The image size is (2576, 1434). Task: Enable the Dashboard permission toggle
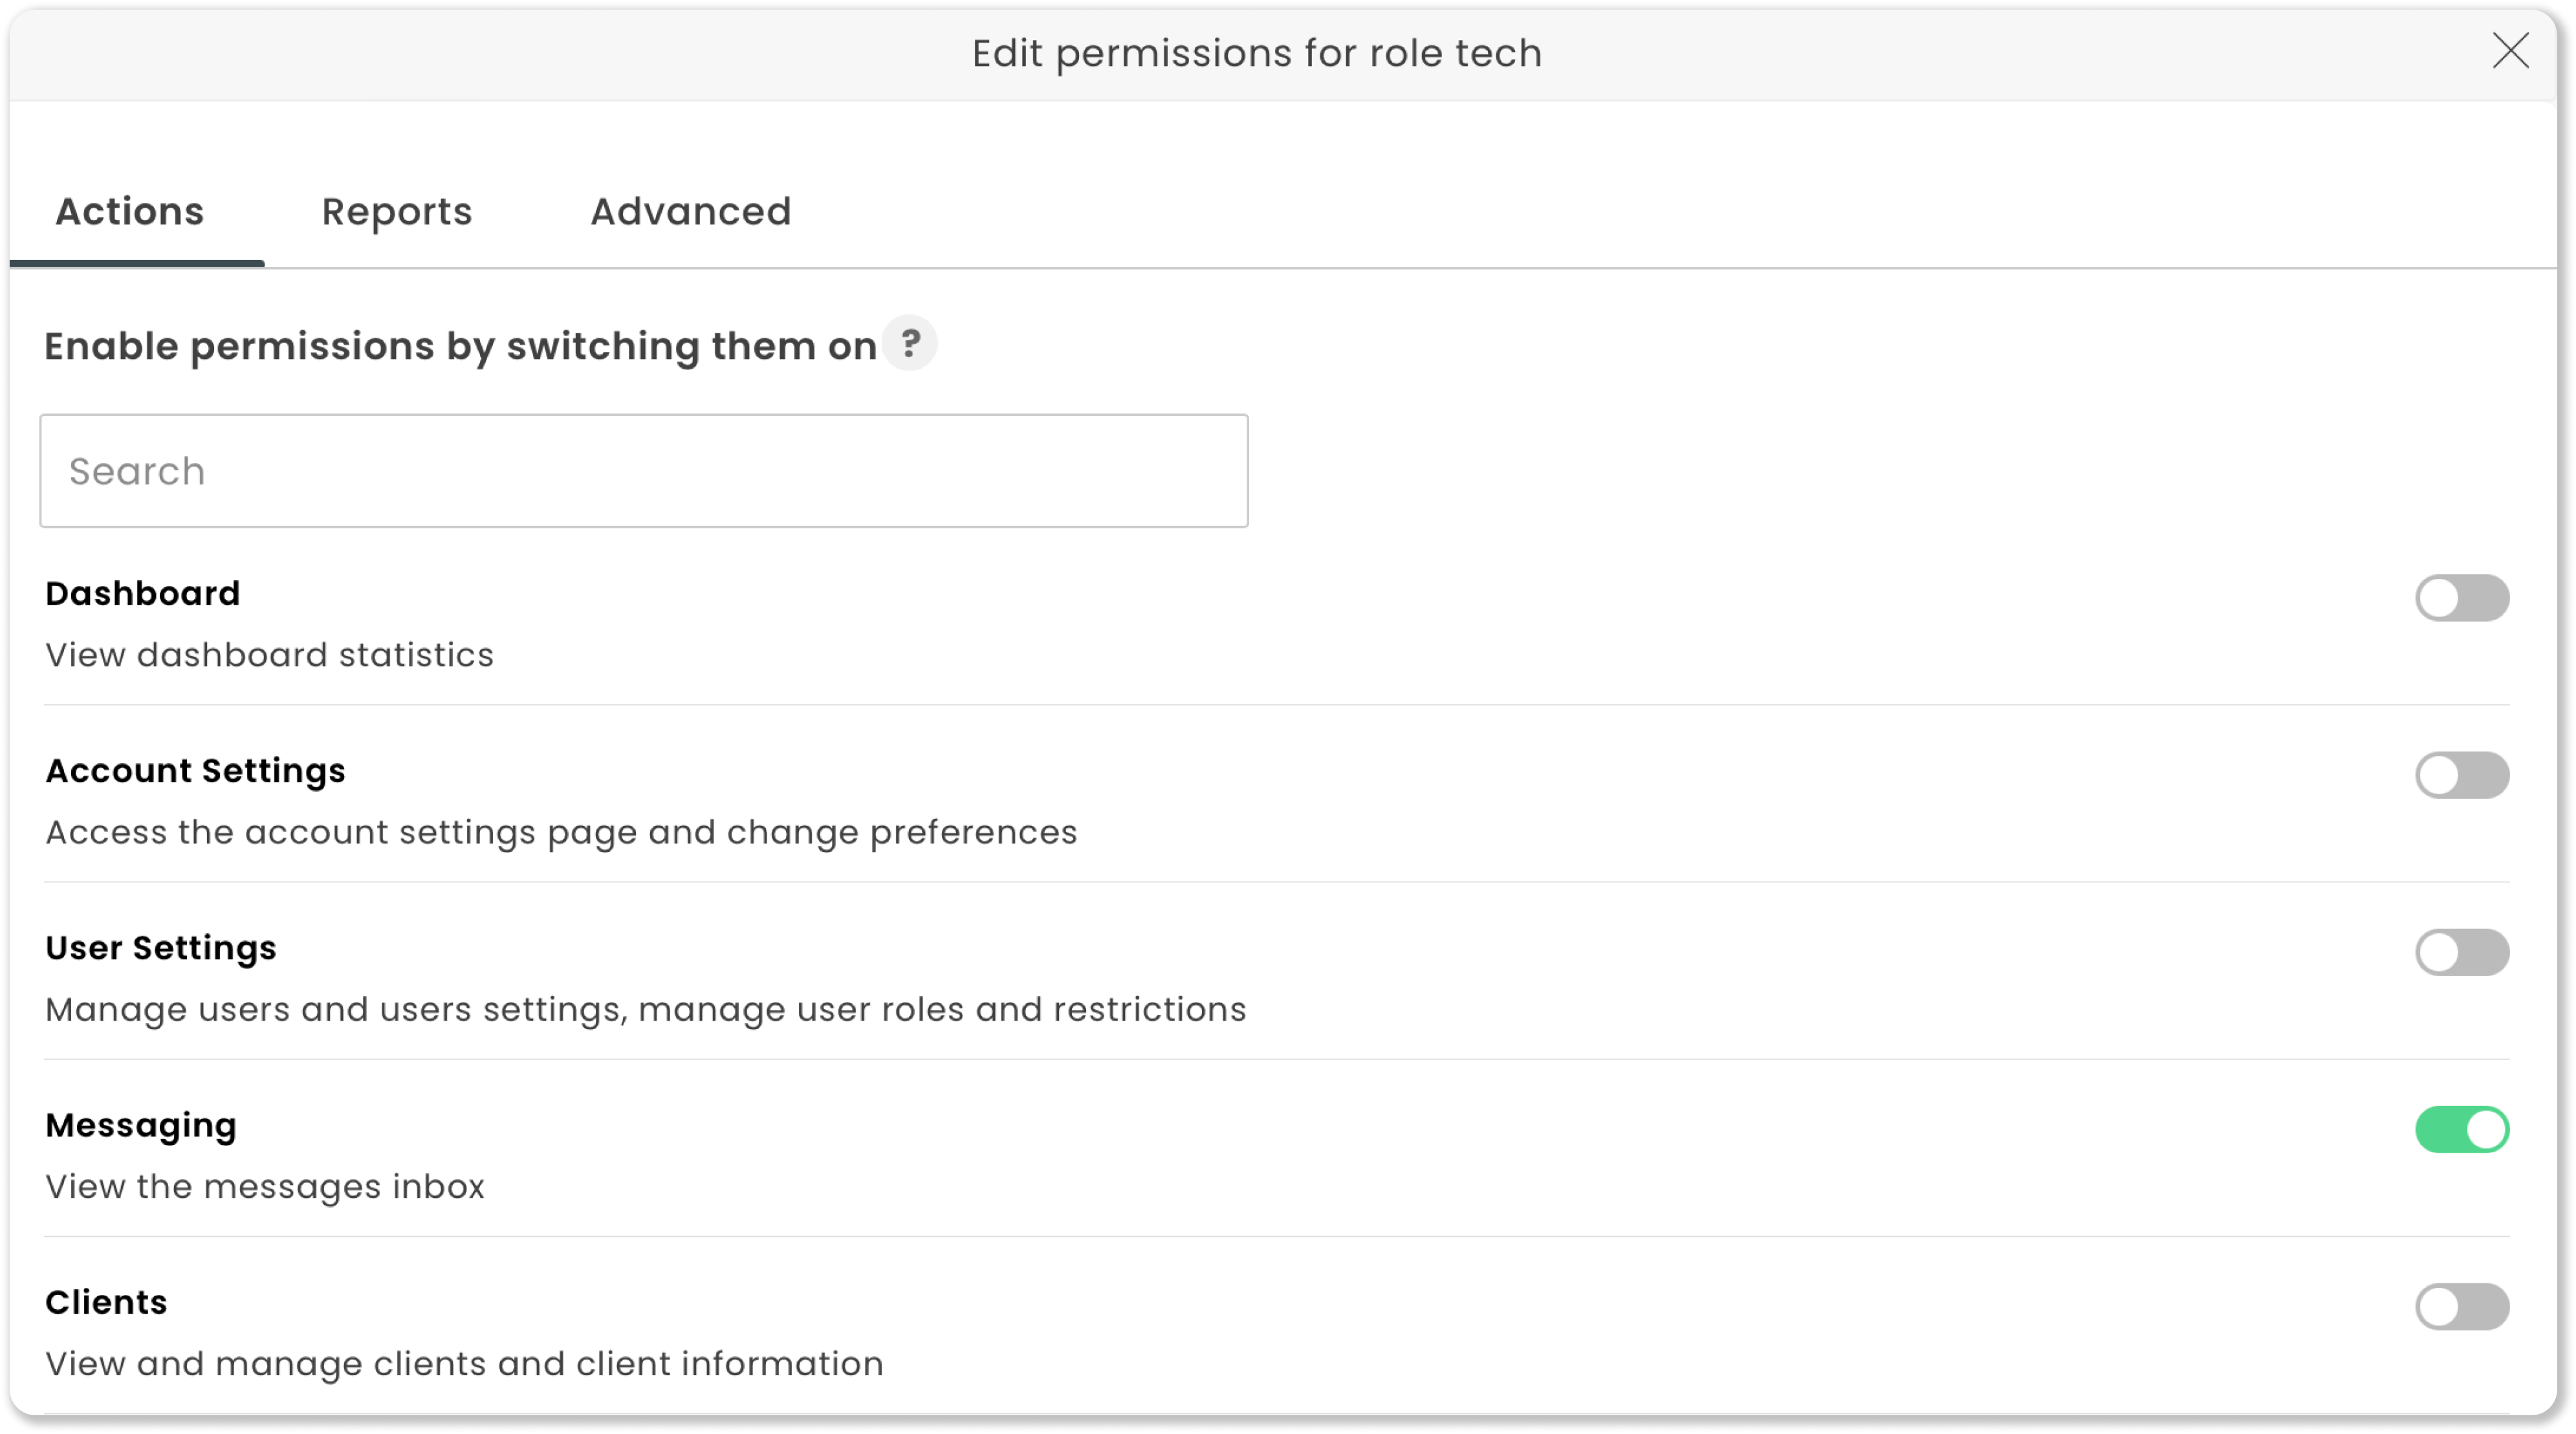[2462, 598]
